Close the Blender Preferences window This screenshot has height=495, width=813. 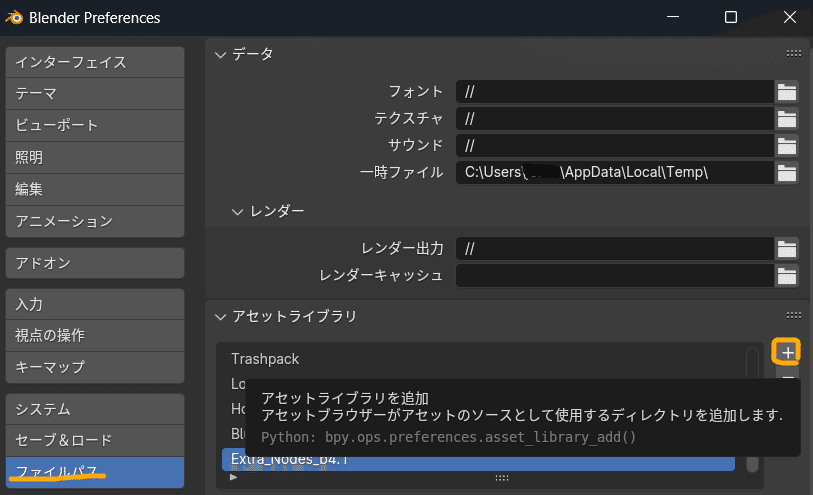790,17
